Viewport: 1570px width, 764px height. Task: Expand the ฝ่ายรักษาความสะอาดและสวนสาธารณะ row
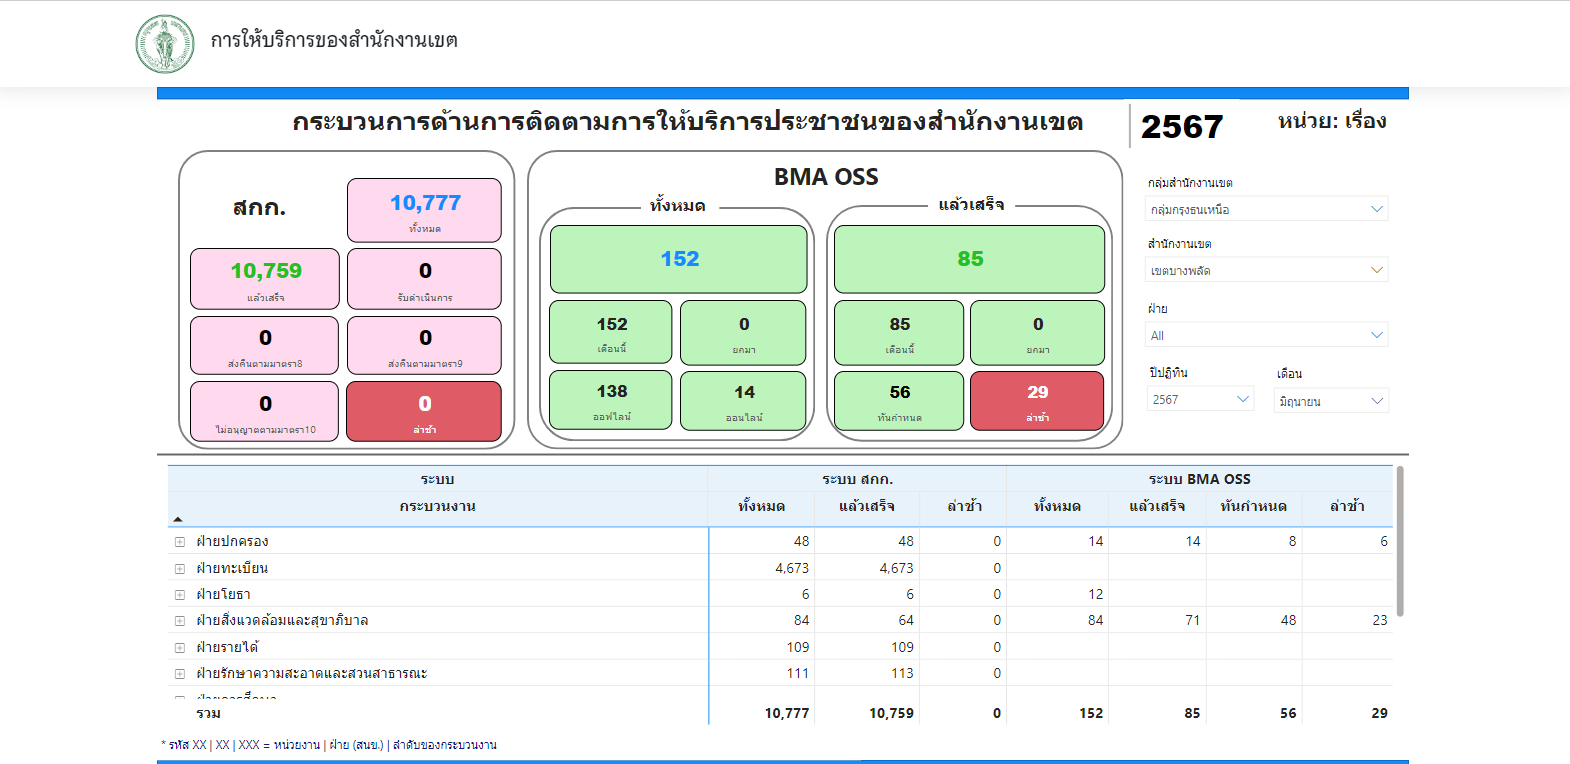180,674
